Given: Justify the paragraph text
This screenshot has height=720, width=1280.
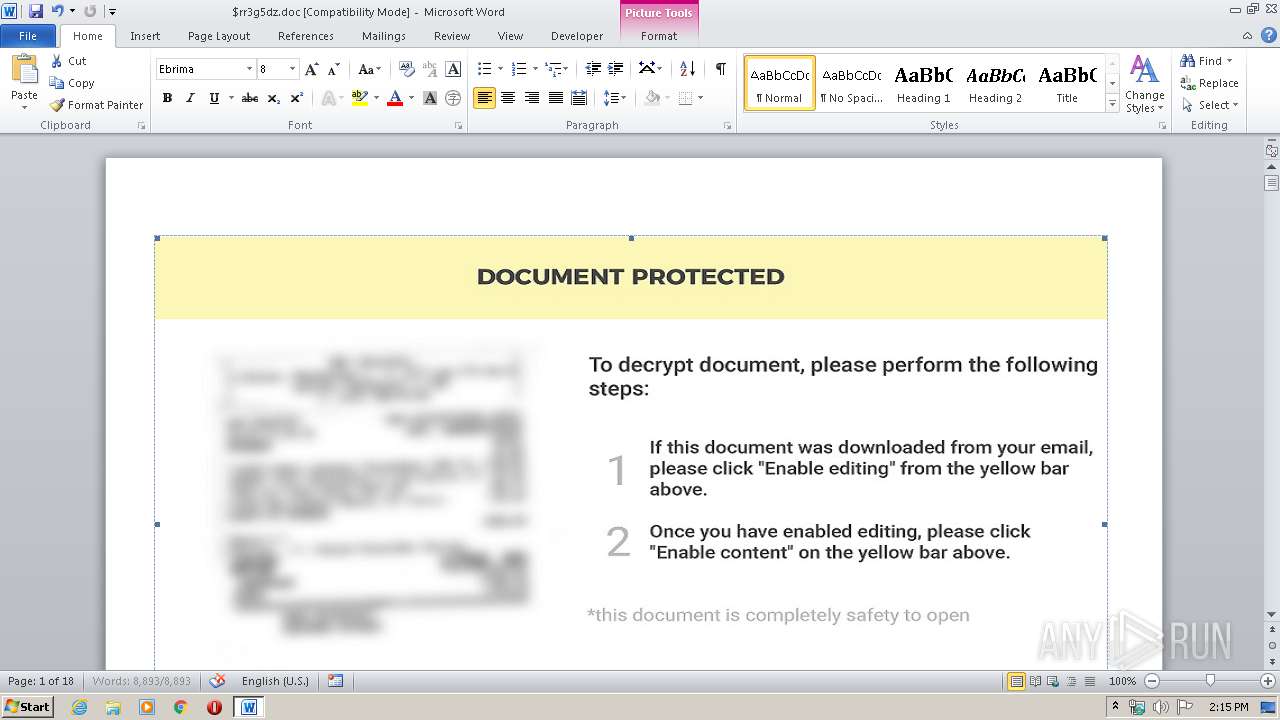Looking at the screenshot, I should pos(555,98).
